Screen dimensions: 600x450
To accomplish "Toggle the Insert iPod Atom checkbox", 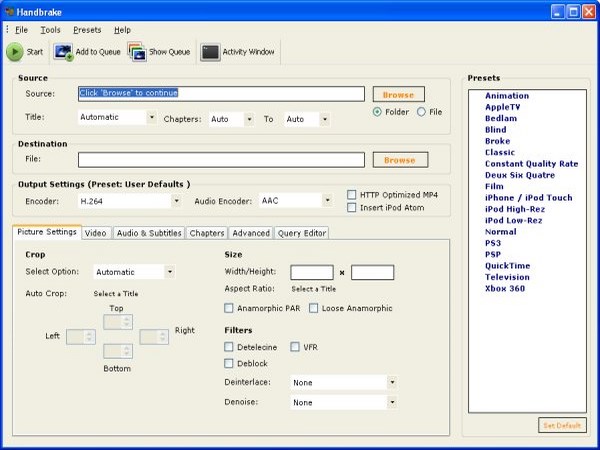I will pos(352,208).
